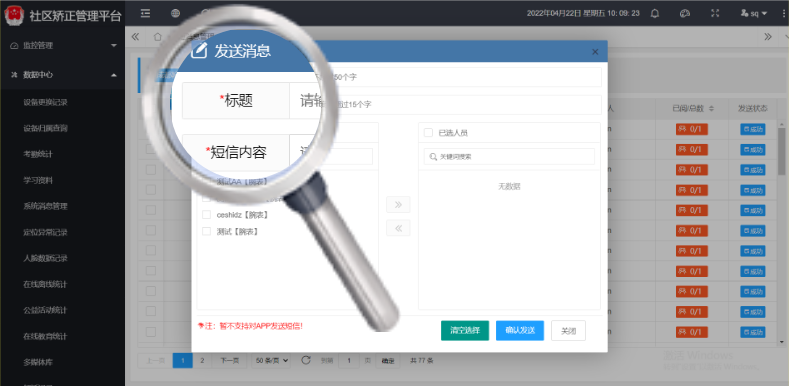Click the red 暂不支持对APP发送短信 note
The image size is (789, 386).
point(251,326)
